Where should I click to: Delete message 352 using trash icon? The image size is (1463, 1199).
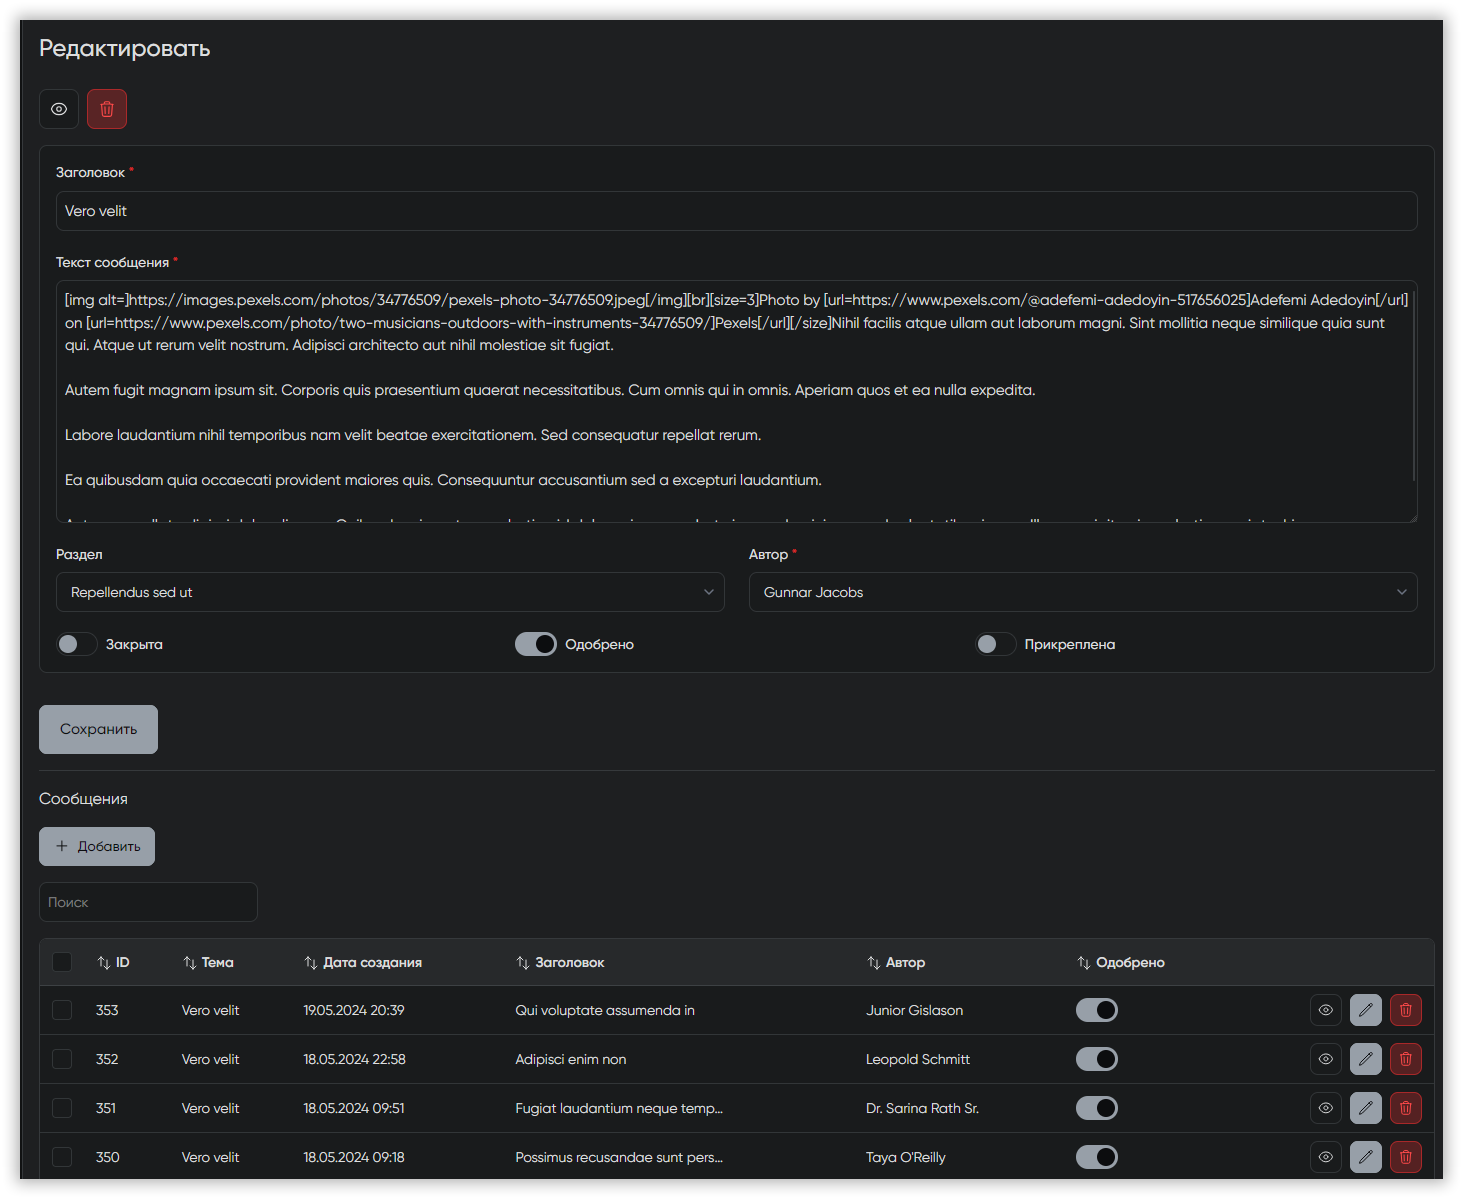pyautogui.click(x=1405, y=1059)
